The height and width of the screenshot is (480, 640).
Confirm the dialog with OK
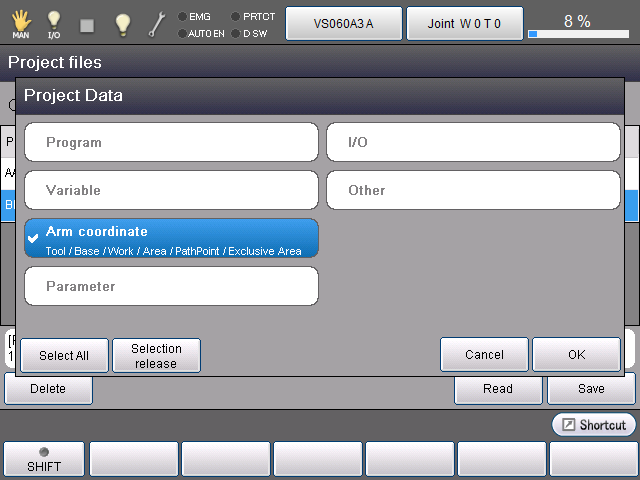click(576, 355)
